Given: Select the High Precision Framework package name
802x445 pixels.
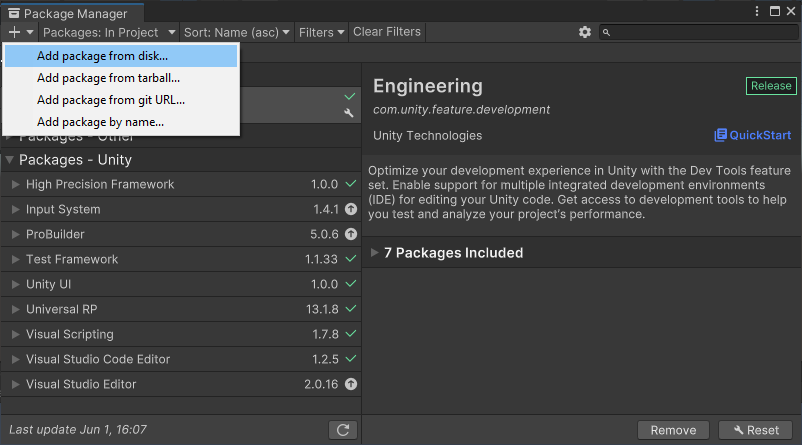Looking at the screenshot, I should 100,184.
